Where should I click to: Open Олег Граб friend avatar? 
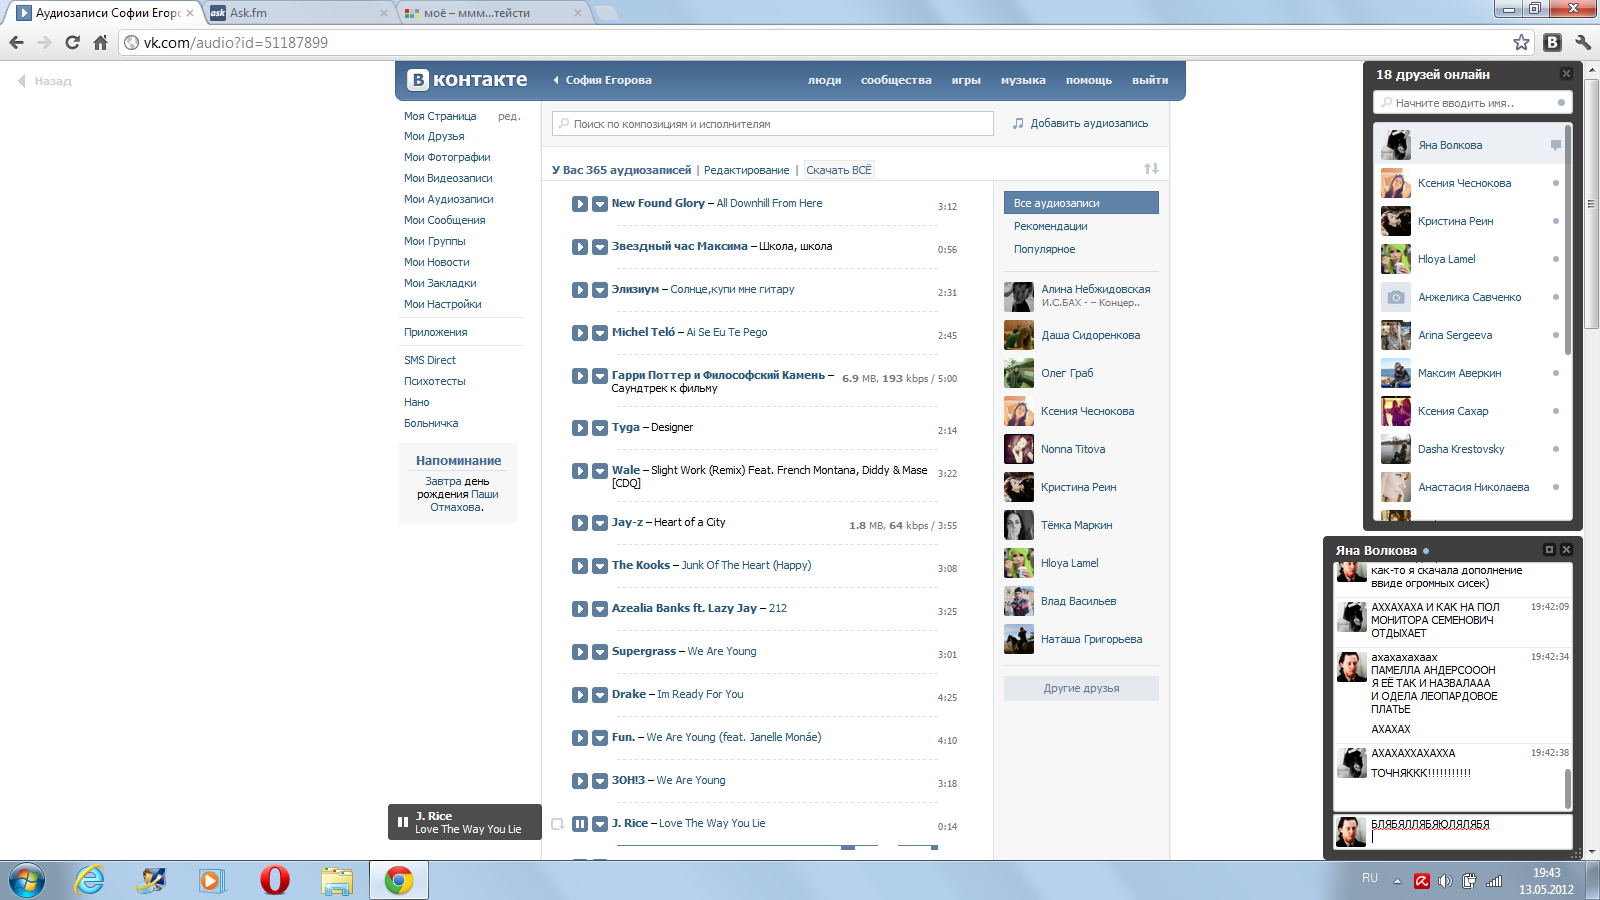(1019, 373)
